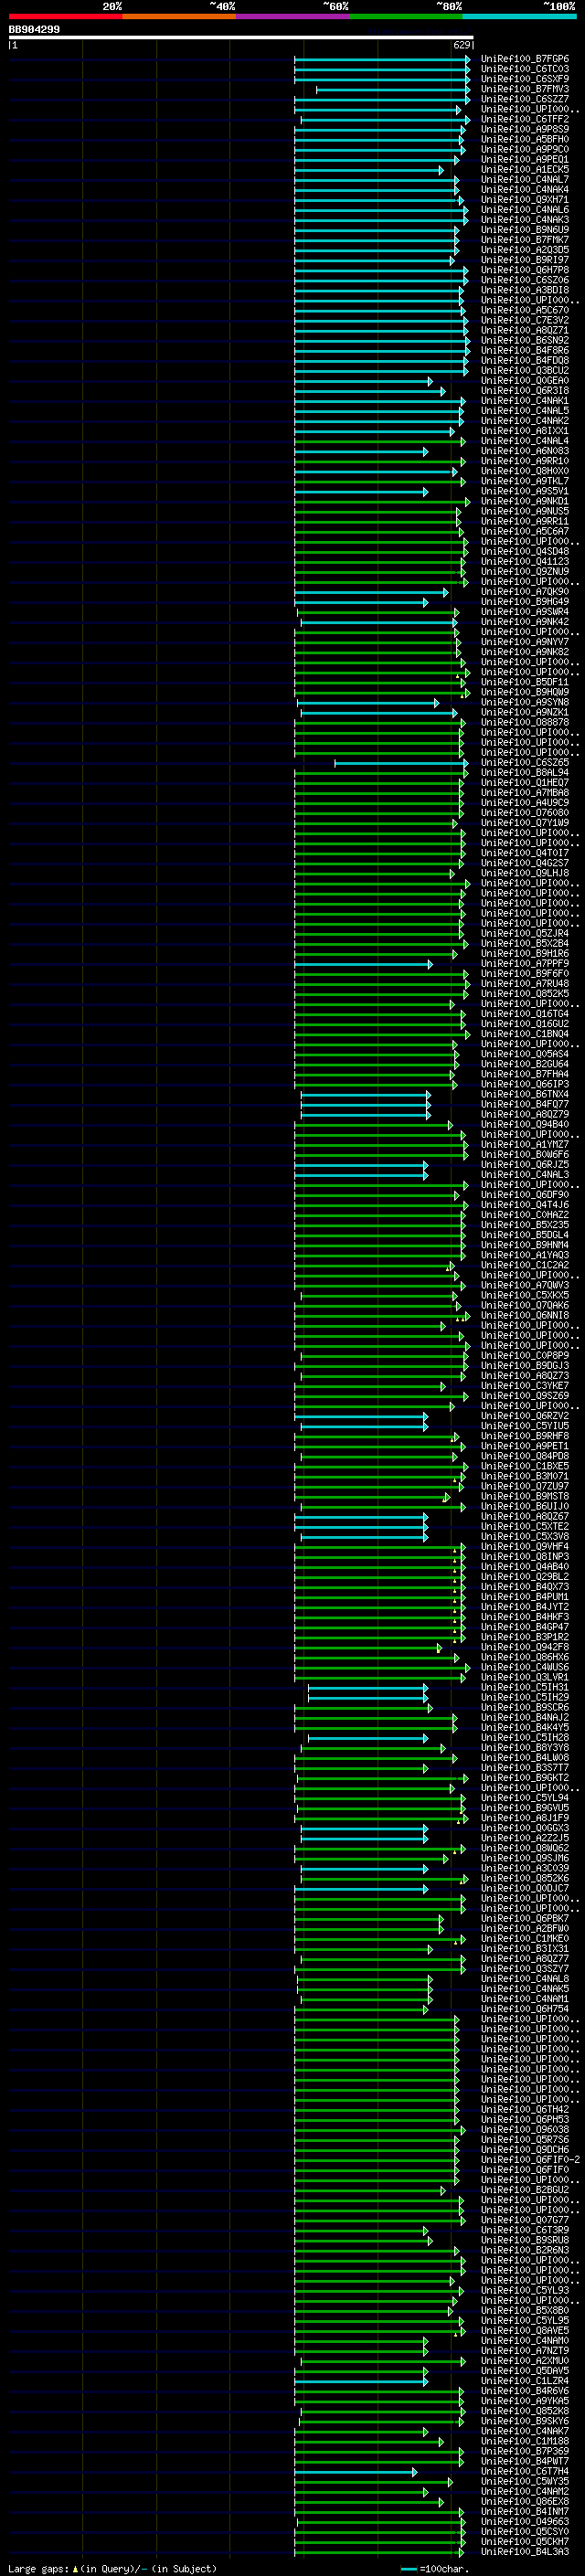585x2576 pixels.
Task: Click label UniRef100_B4FQ77
Action: 525,1104
